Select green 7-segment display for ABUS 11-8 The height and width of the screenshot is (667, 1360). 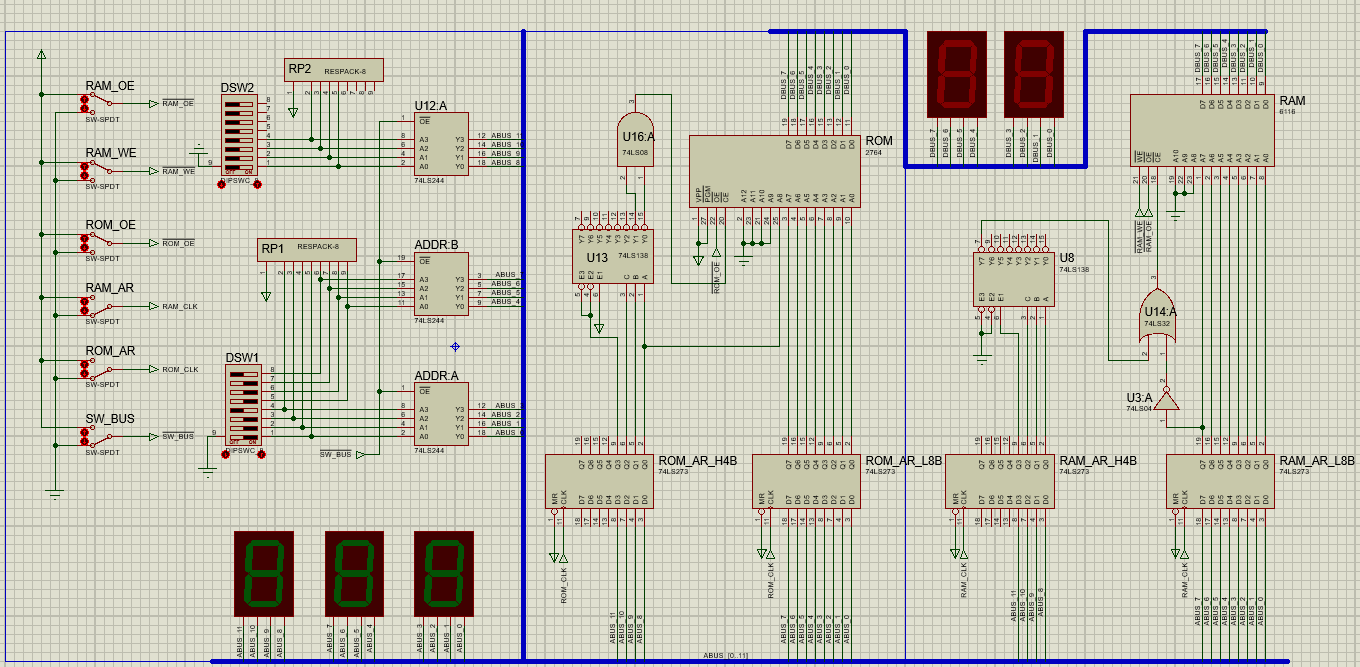[x=263, y=573]
